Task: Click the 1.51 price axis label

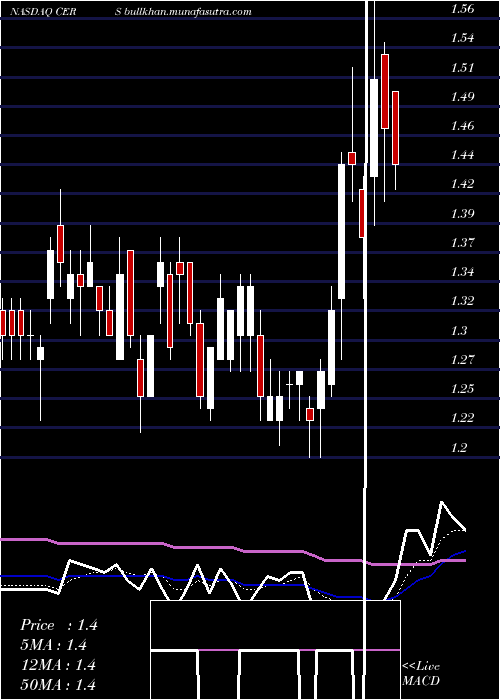Action: (462, 67)
